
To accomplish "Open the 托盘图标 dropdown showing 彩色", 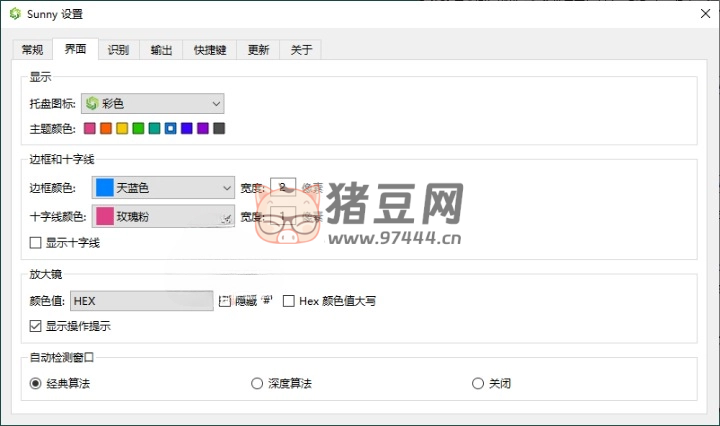I will point(152,103).
